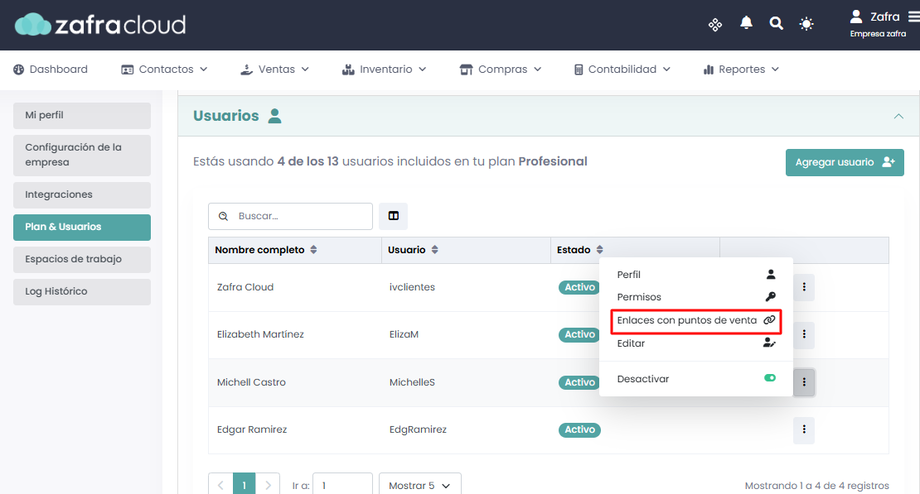
Task: Click the Activo badge for Zafra Cloud
Action: point(580,287)
